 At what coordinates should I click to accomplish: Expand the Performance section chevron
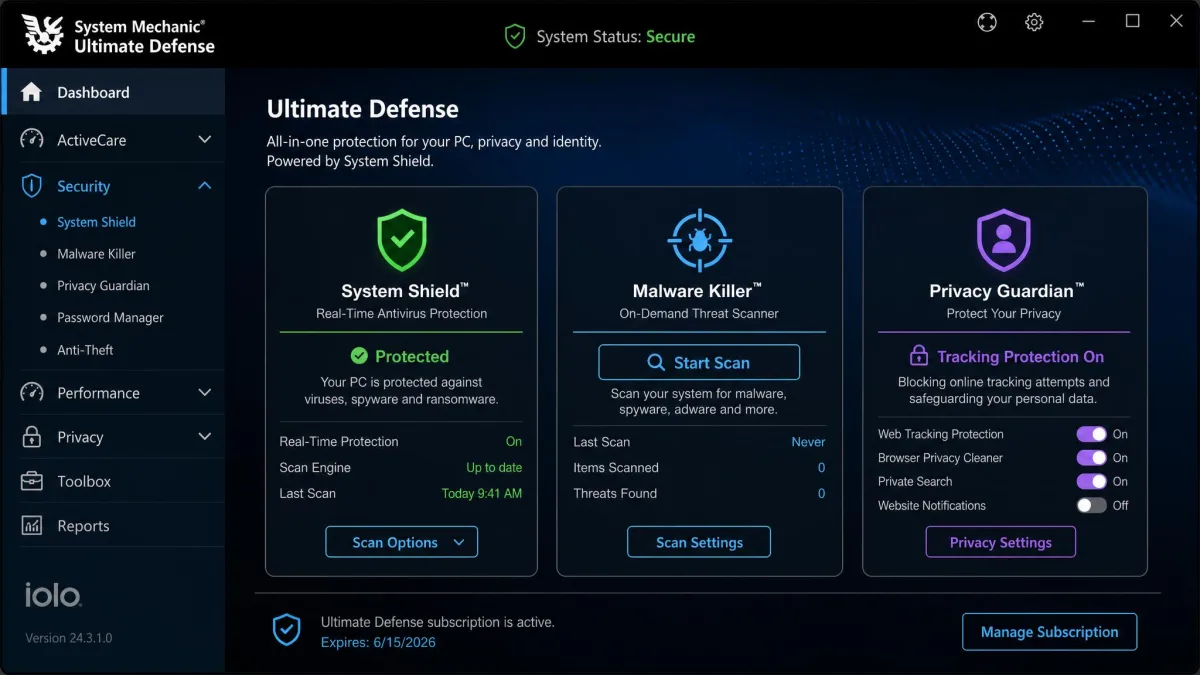click(x=205, y=393)
